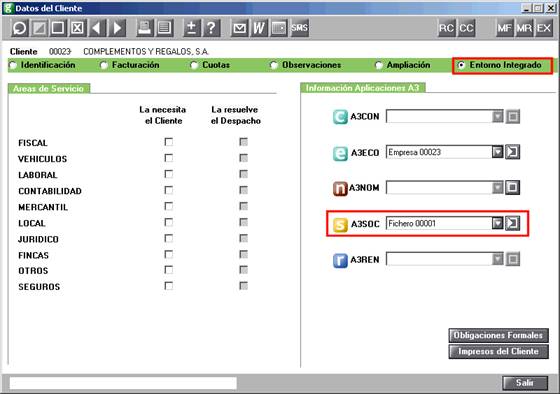560x394 pixels.
Task: Go to previous client with left arrow
Action: tap(97, 28)
